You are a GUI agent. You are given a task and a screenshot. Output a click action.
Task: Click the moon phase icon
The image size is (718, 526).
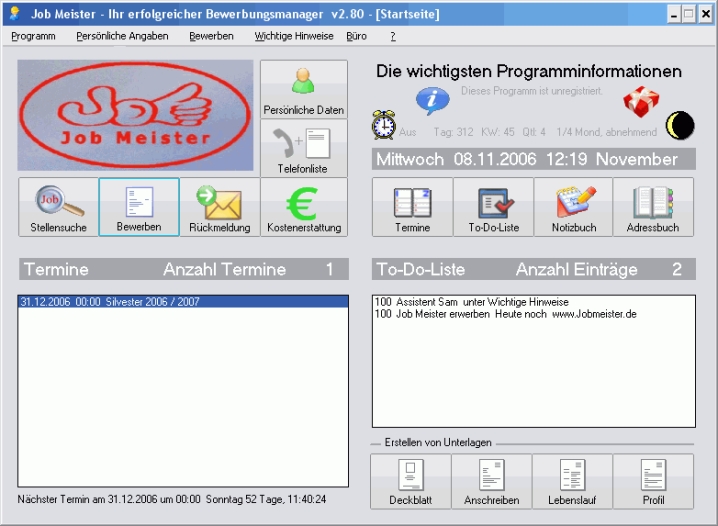(681, 124)
